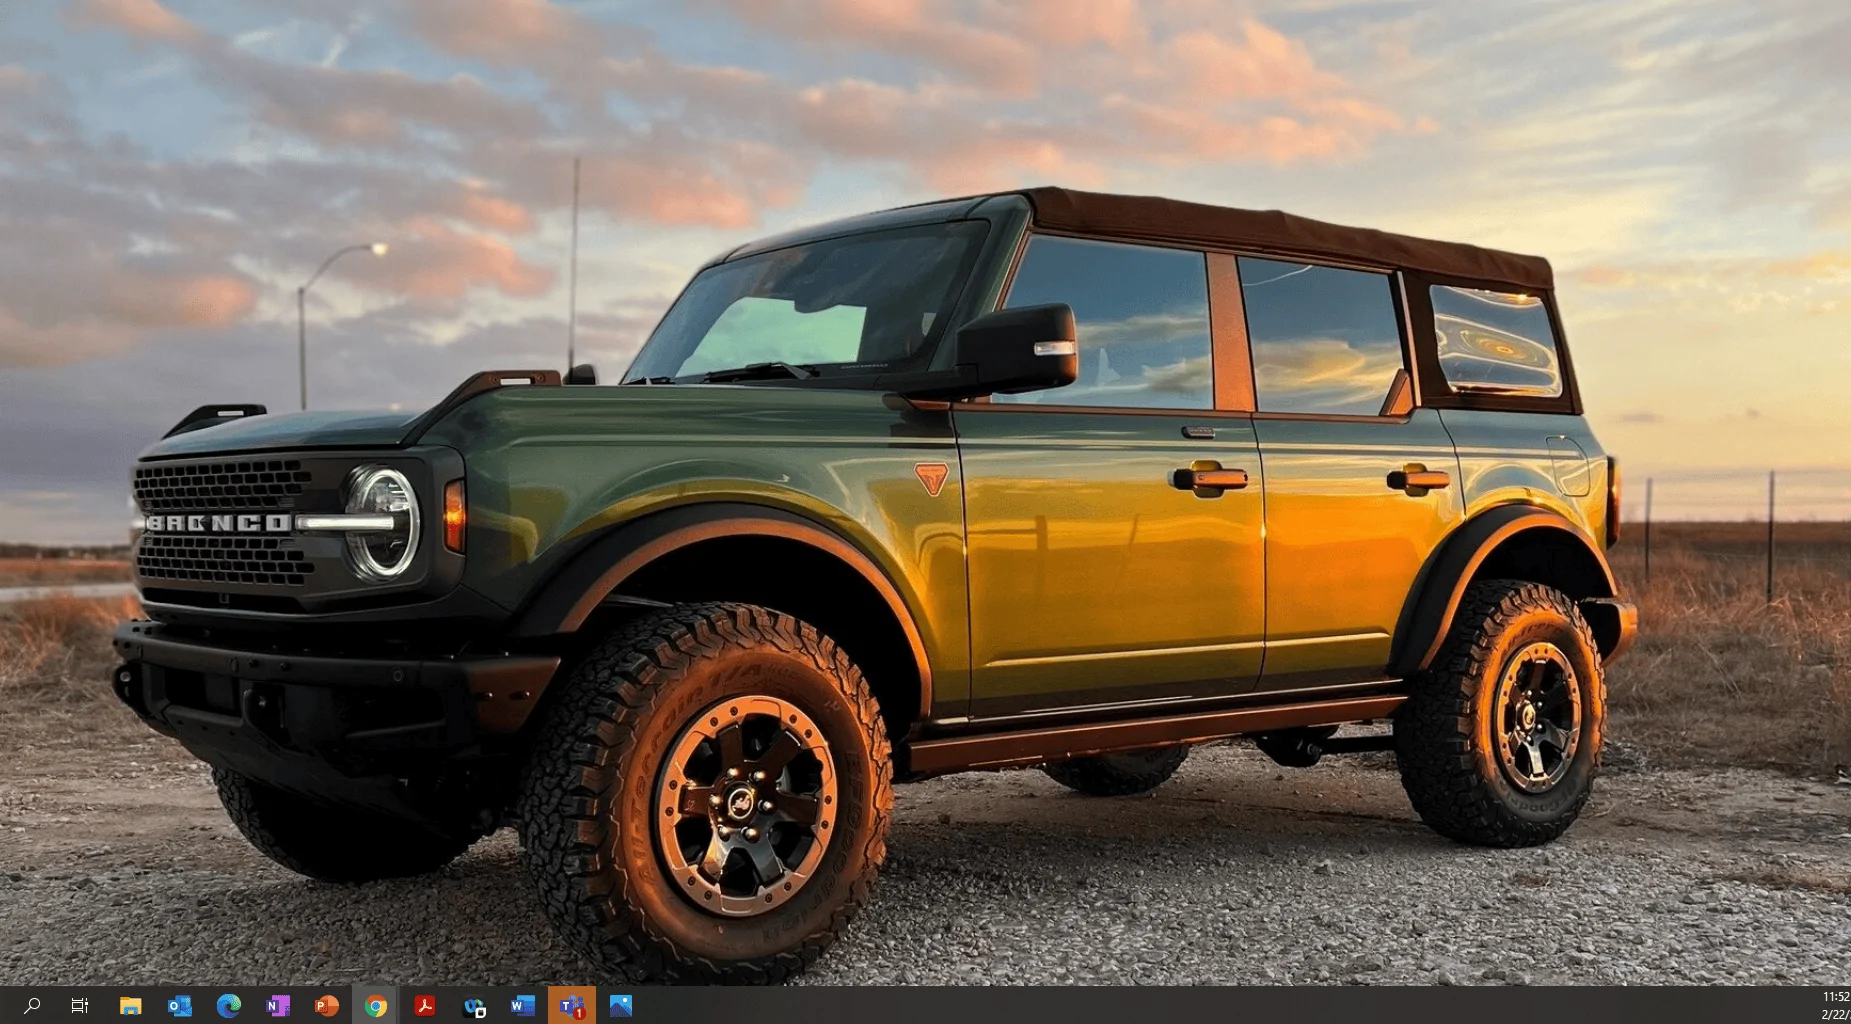
Task: Open Adobe Acrobat from the taskbar
Action: pyautogui.click(x=424, y=1005)
